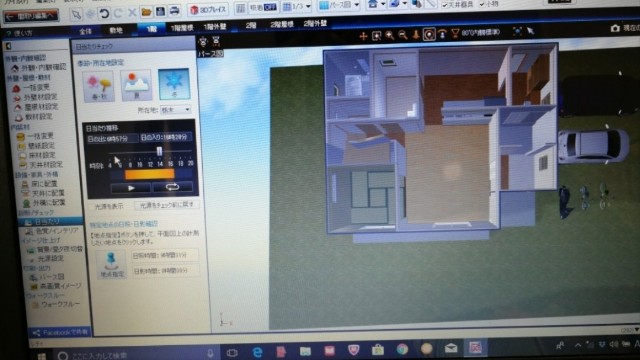The height and width of the screenshot is (360, 640).
Task: Click the fit-to-screen icon in view toolbar
Action: [517, 31]
